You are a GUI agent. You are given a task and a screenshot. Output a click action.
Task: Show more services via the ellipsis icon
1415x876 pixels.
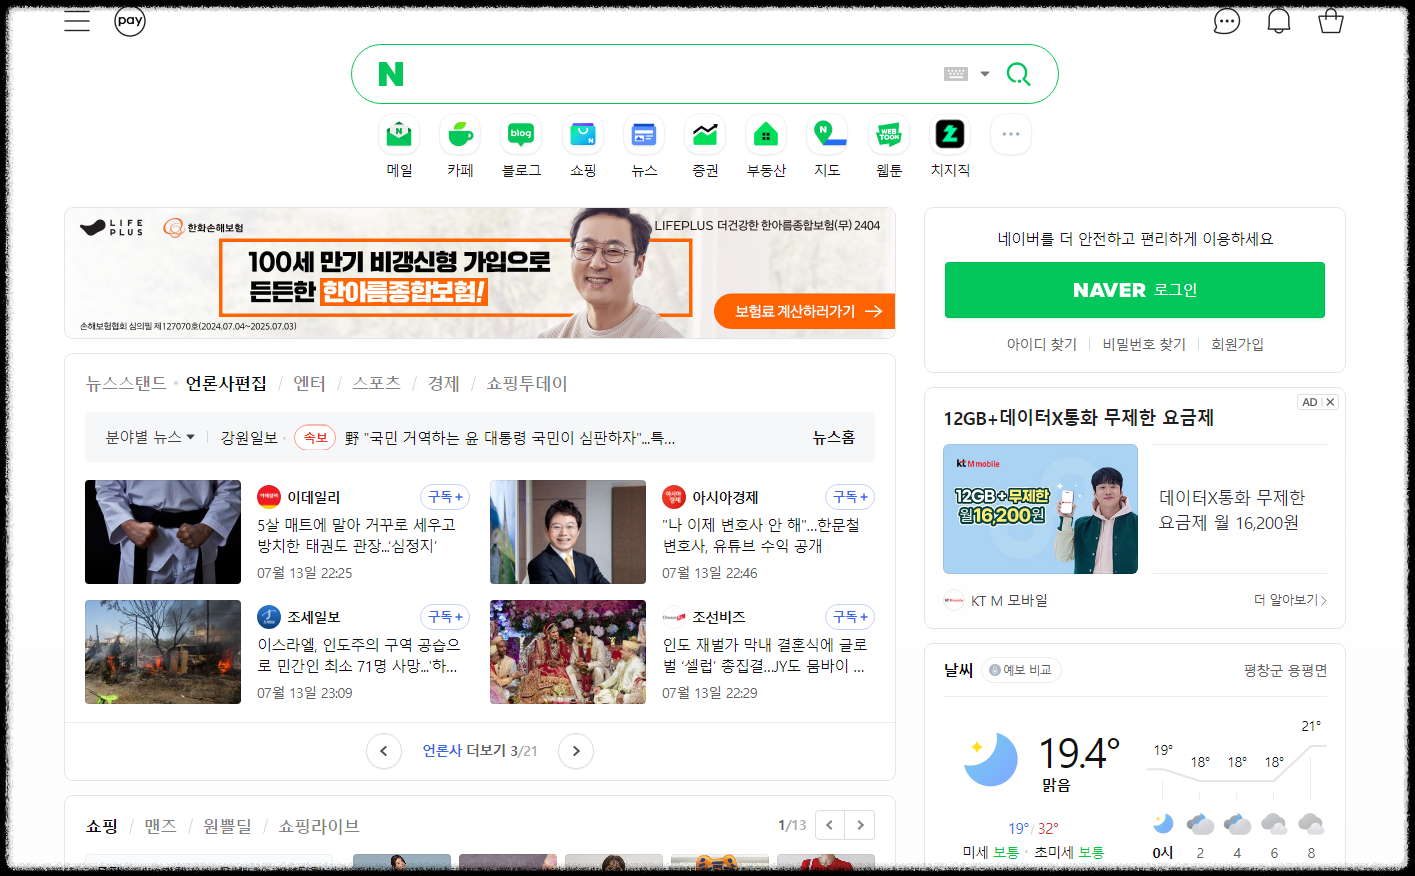point(1011,134)
